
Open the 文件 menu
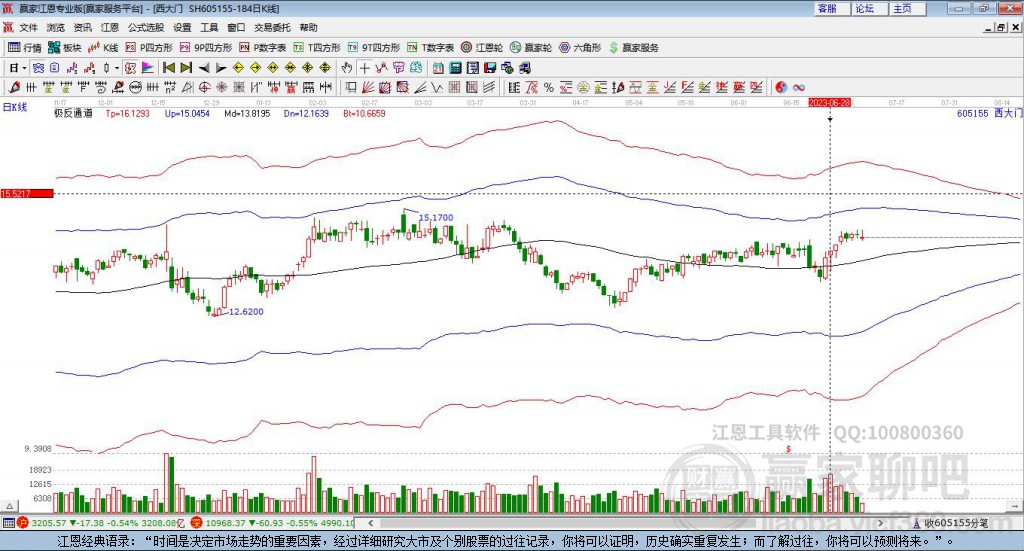tap(28, 27)
